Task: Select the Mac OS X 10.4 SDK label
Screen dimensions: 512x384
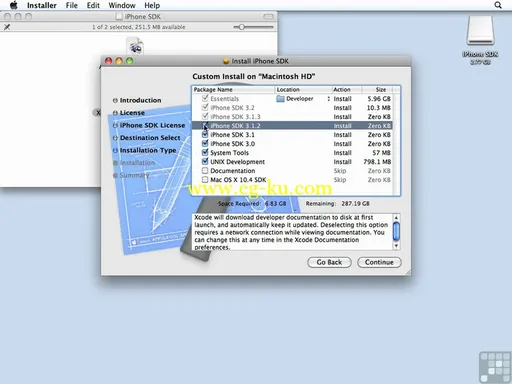Action: (x=238, y=180)
